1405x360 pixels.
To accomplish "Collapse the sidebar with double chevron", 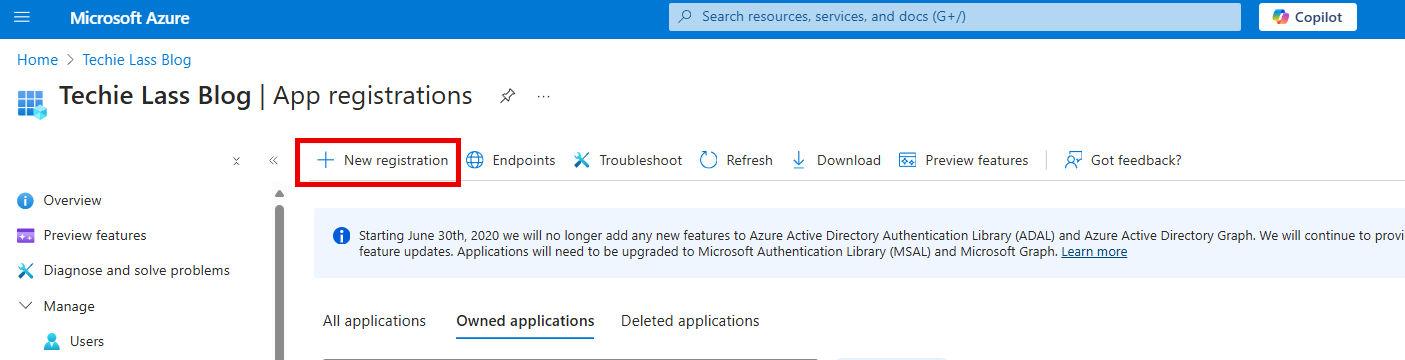I will pos(273,160).
